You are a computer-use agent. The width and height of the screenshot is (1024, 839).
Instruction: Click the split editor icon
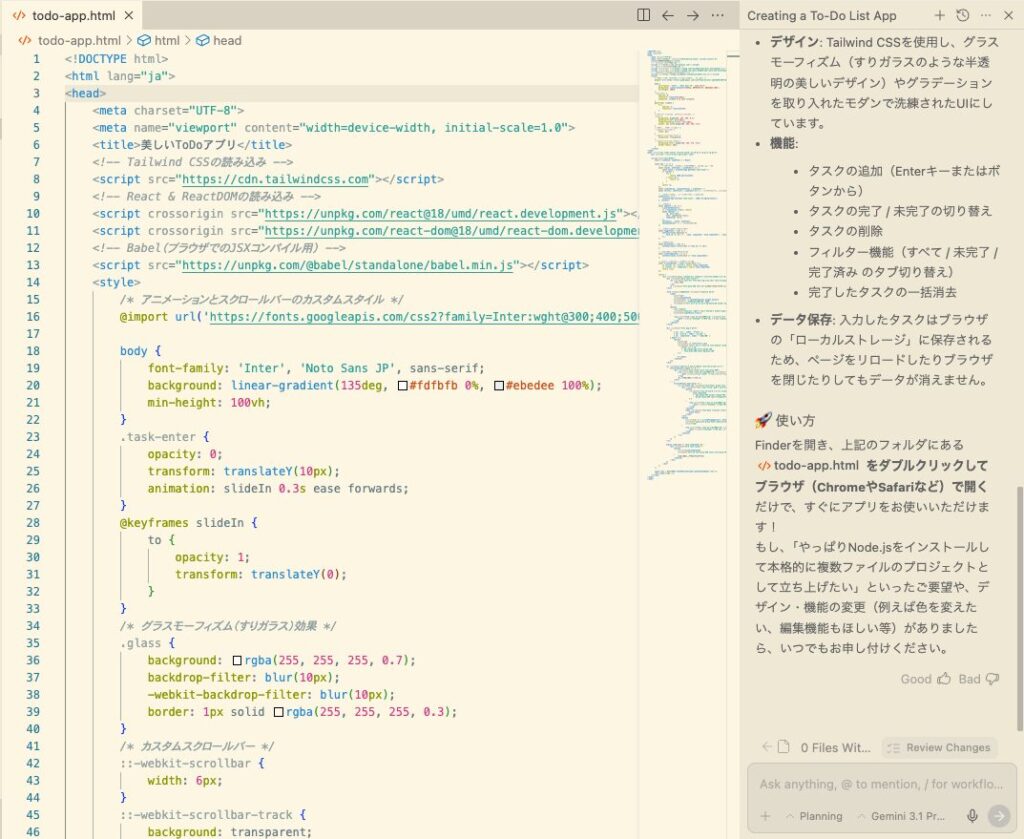point(643,15)
